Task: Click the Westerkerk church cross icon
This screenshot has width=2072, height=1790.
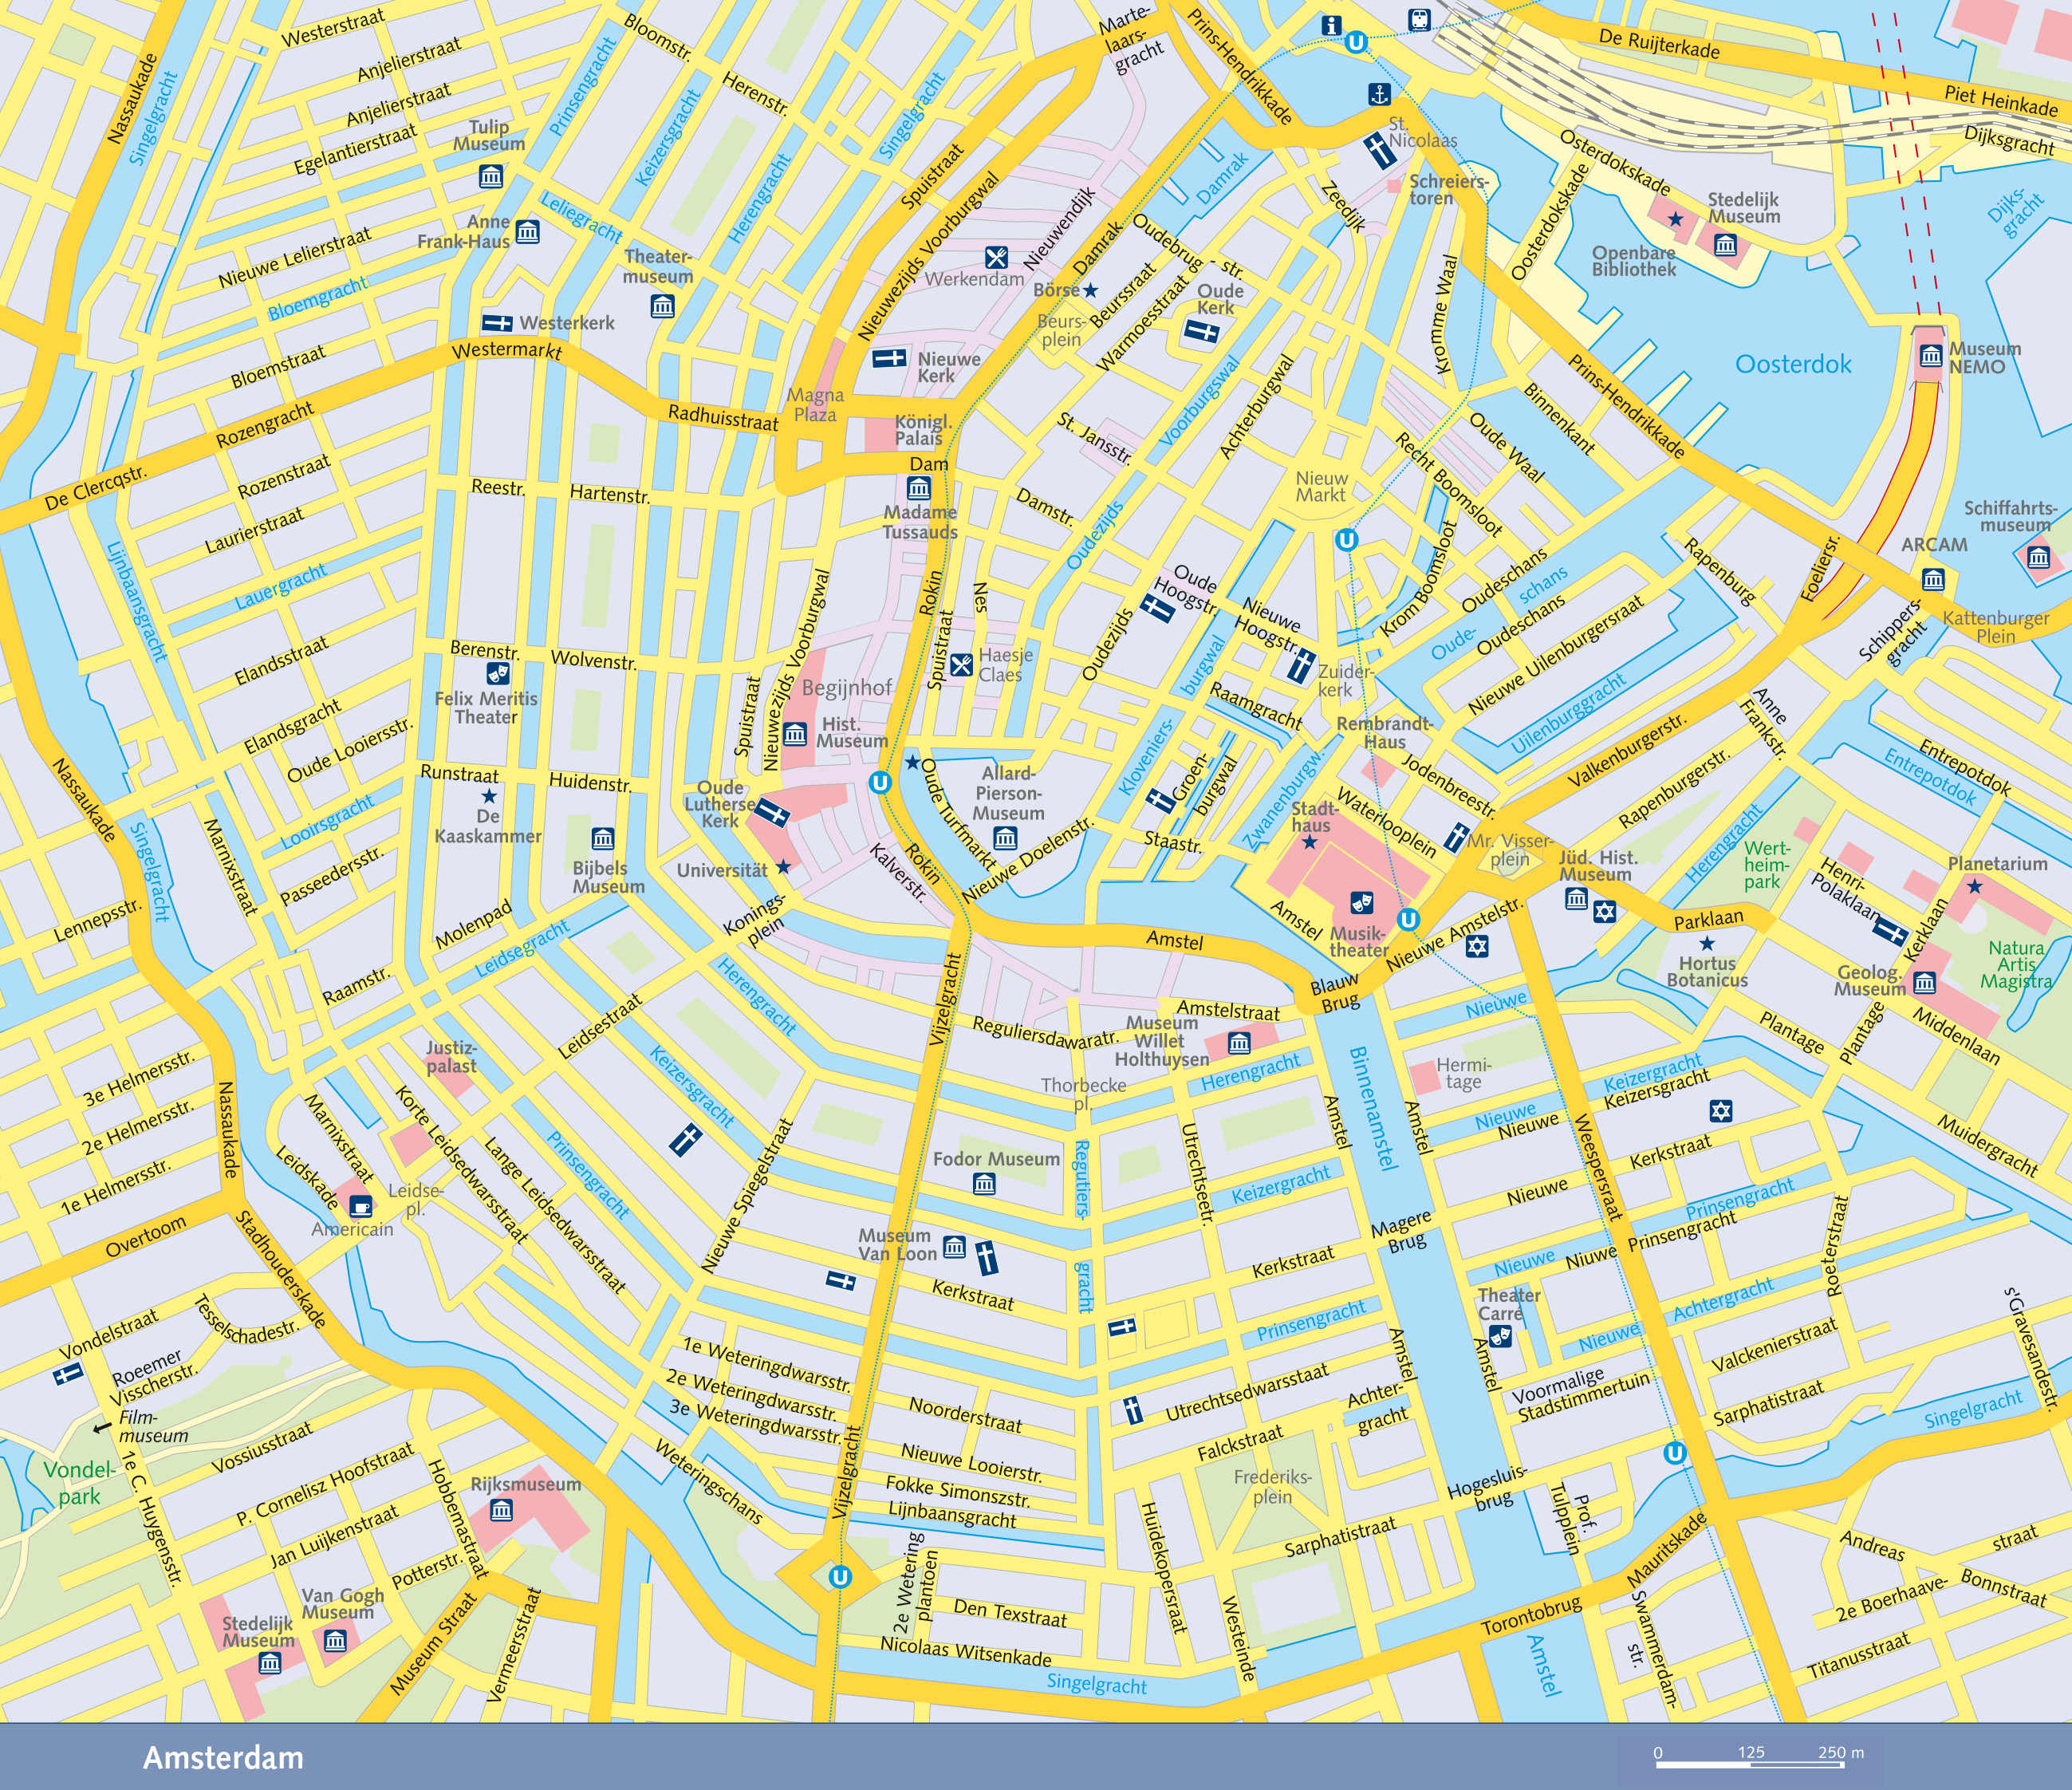Action: coord(497,323)
